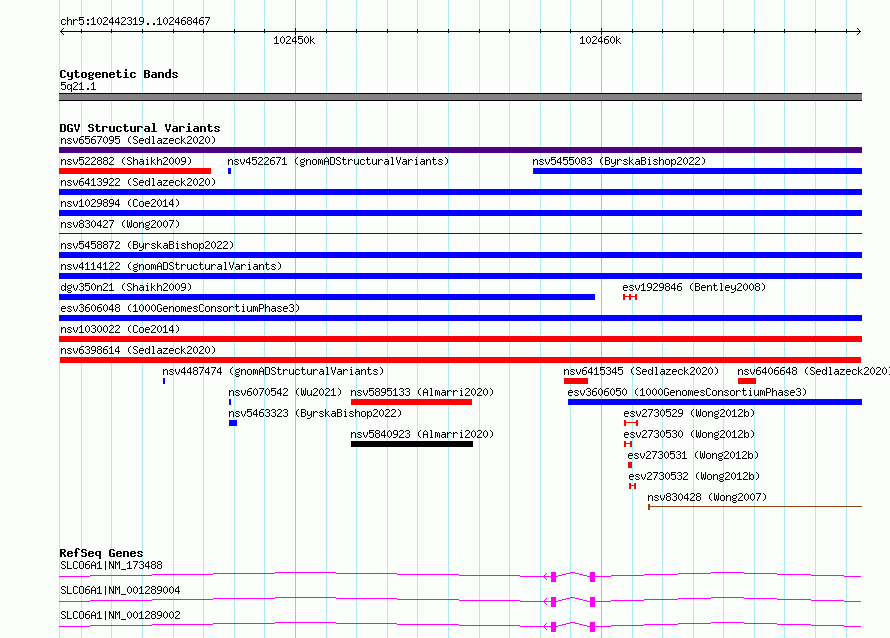Click the small nsv4522671 gnomAD variant marker
890x638 pixels.
tap(229, 171)
